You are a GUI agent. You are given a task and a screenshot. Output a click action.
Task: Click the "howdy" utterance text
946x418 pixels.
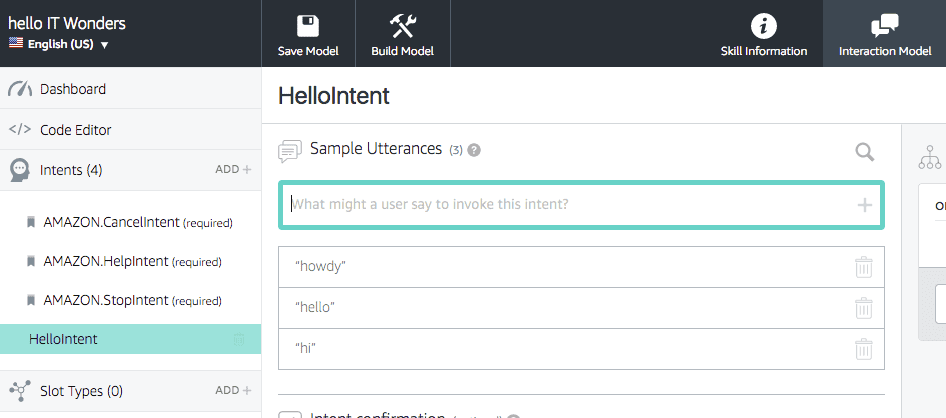click(319, 267)
